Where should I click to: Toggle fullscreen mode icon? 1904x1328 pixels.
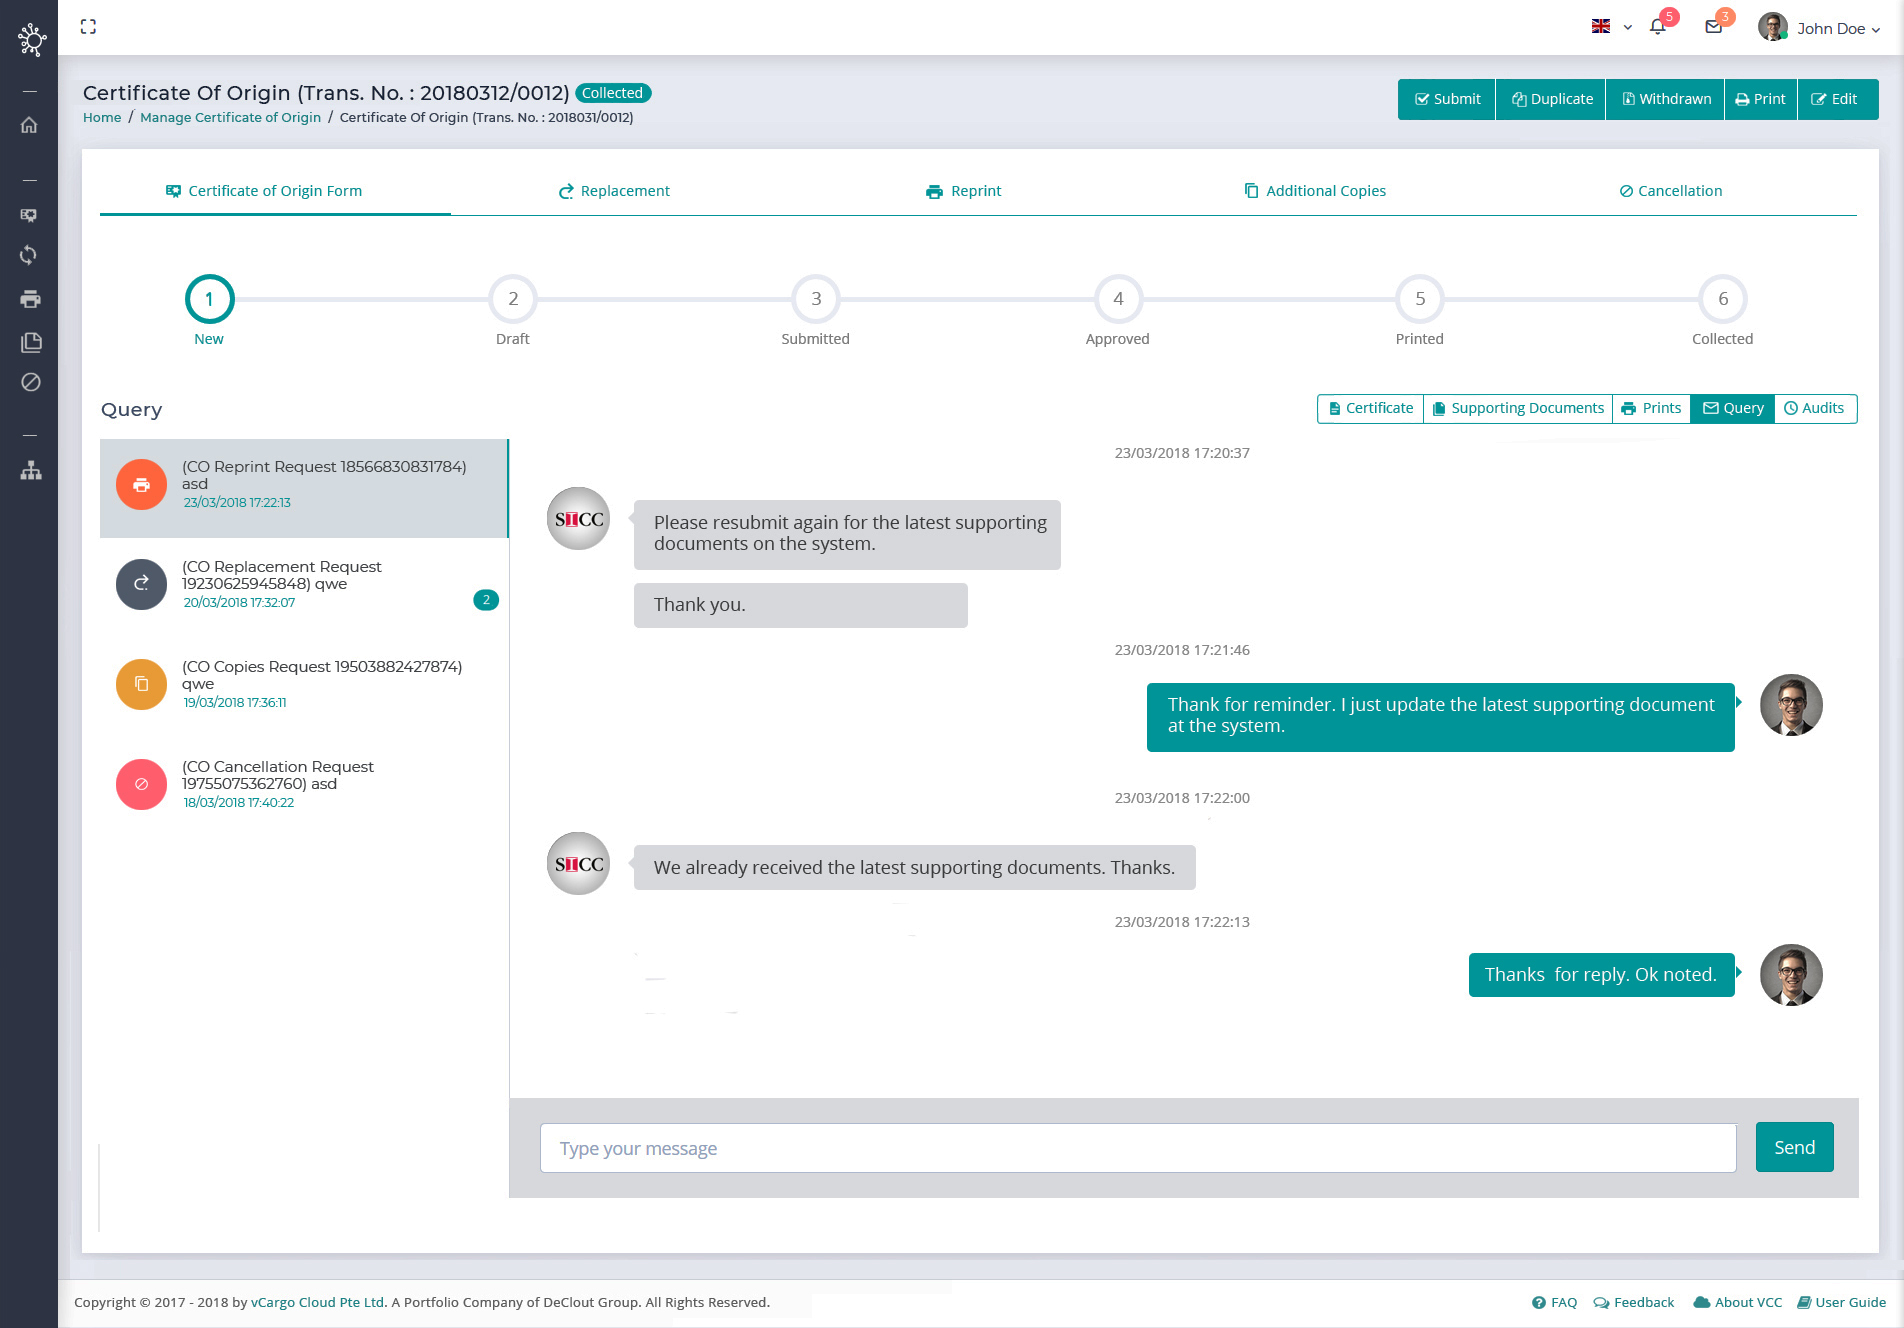pyautogui.click(x=88, y=27)
